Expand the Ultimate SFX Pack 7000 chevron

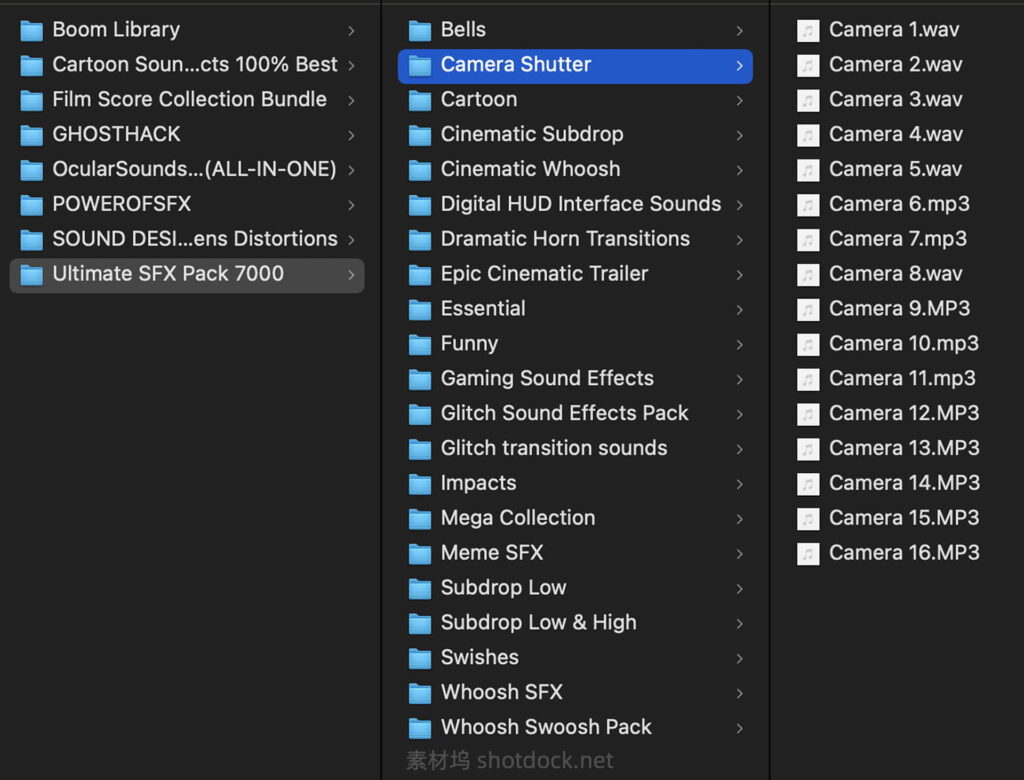coord(351,273)
